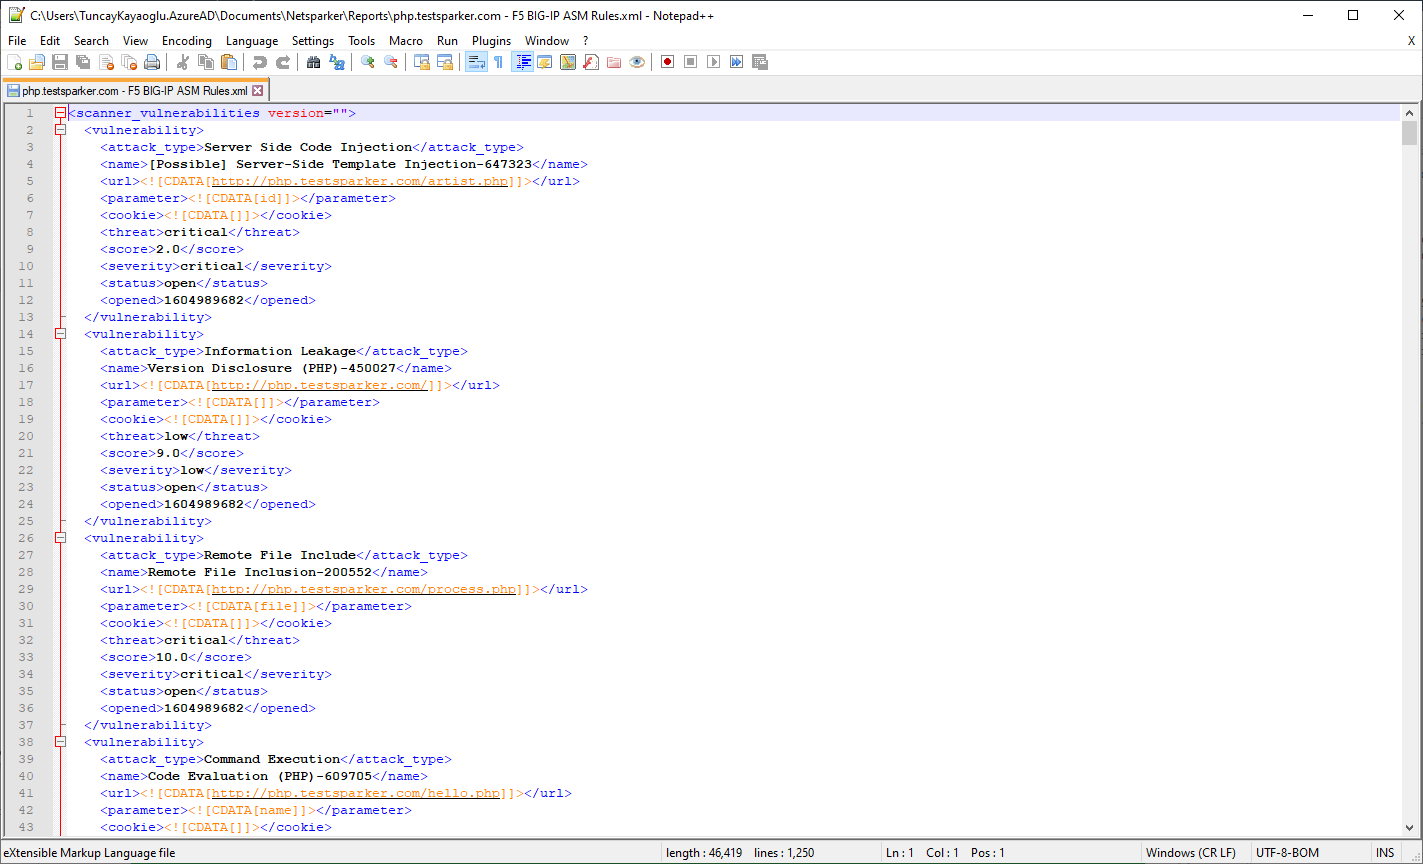
Task: Collapse the vulnerability element at line 26
Action: click(x=59, y=538)
